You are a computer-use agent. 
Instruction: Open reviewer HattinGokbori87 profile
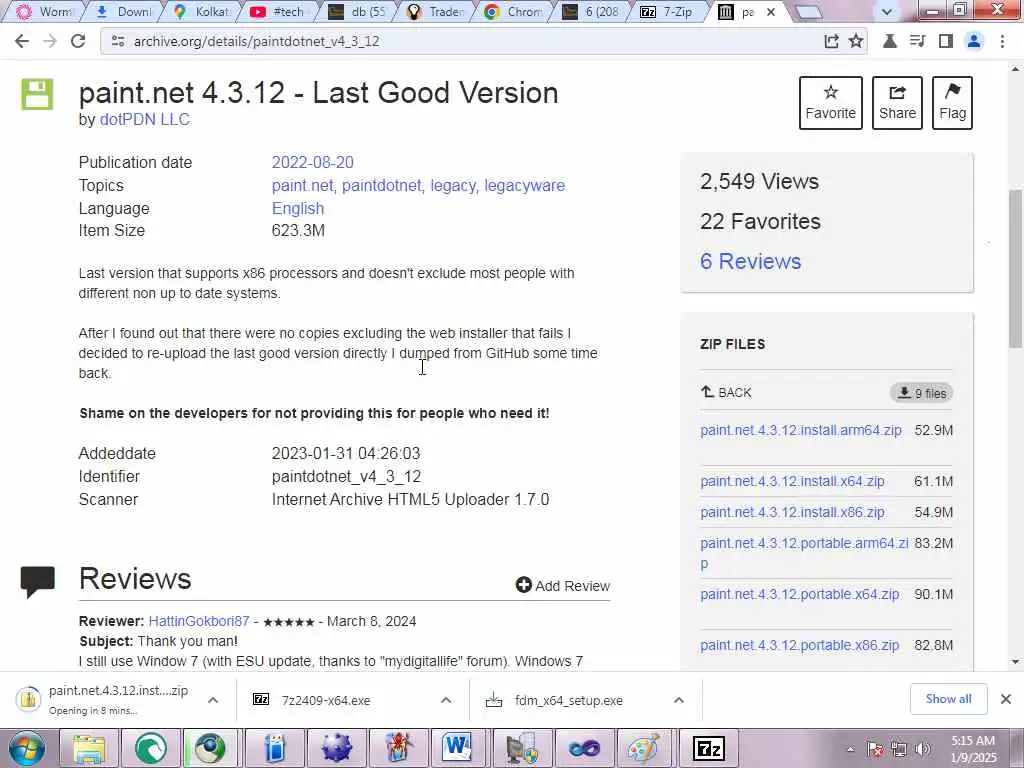[x=199, y=621]
